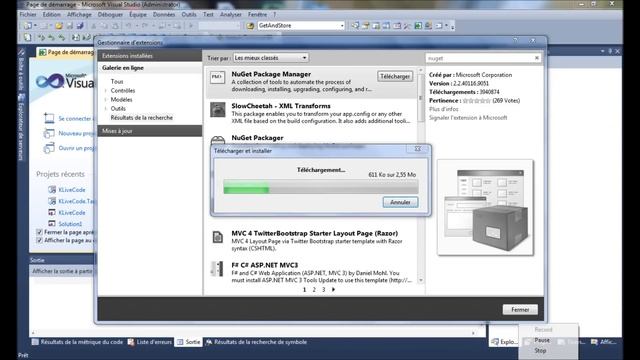Click the Télécharger button for NuGet Package Manager
The height and width of the screenshot is (360, 640).
point(395,76)
